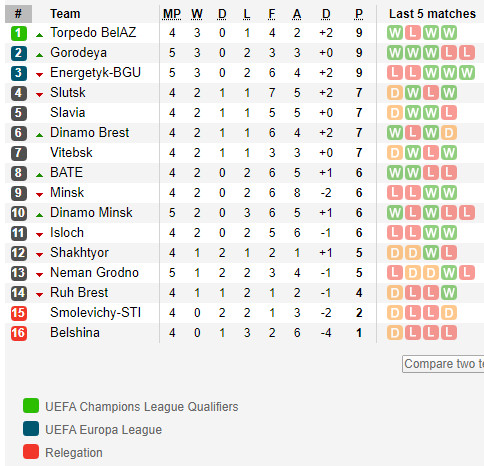Viewport: 484px width, 466px height.
Task: Click the Compare two teams button
Action: click(443, 364)
